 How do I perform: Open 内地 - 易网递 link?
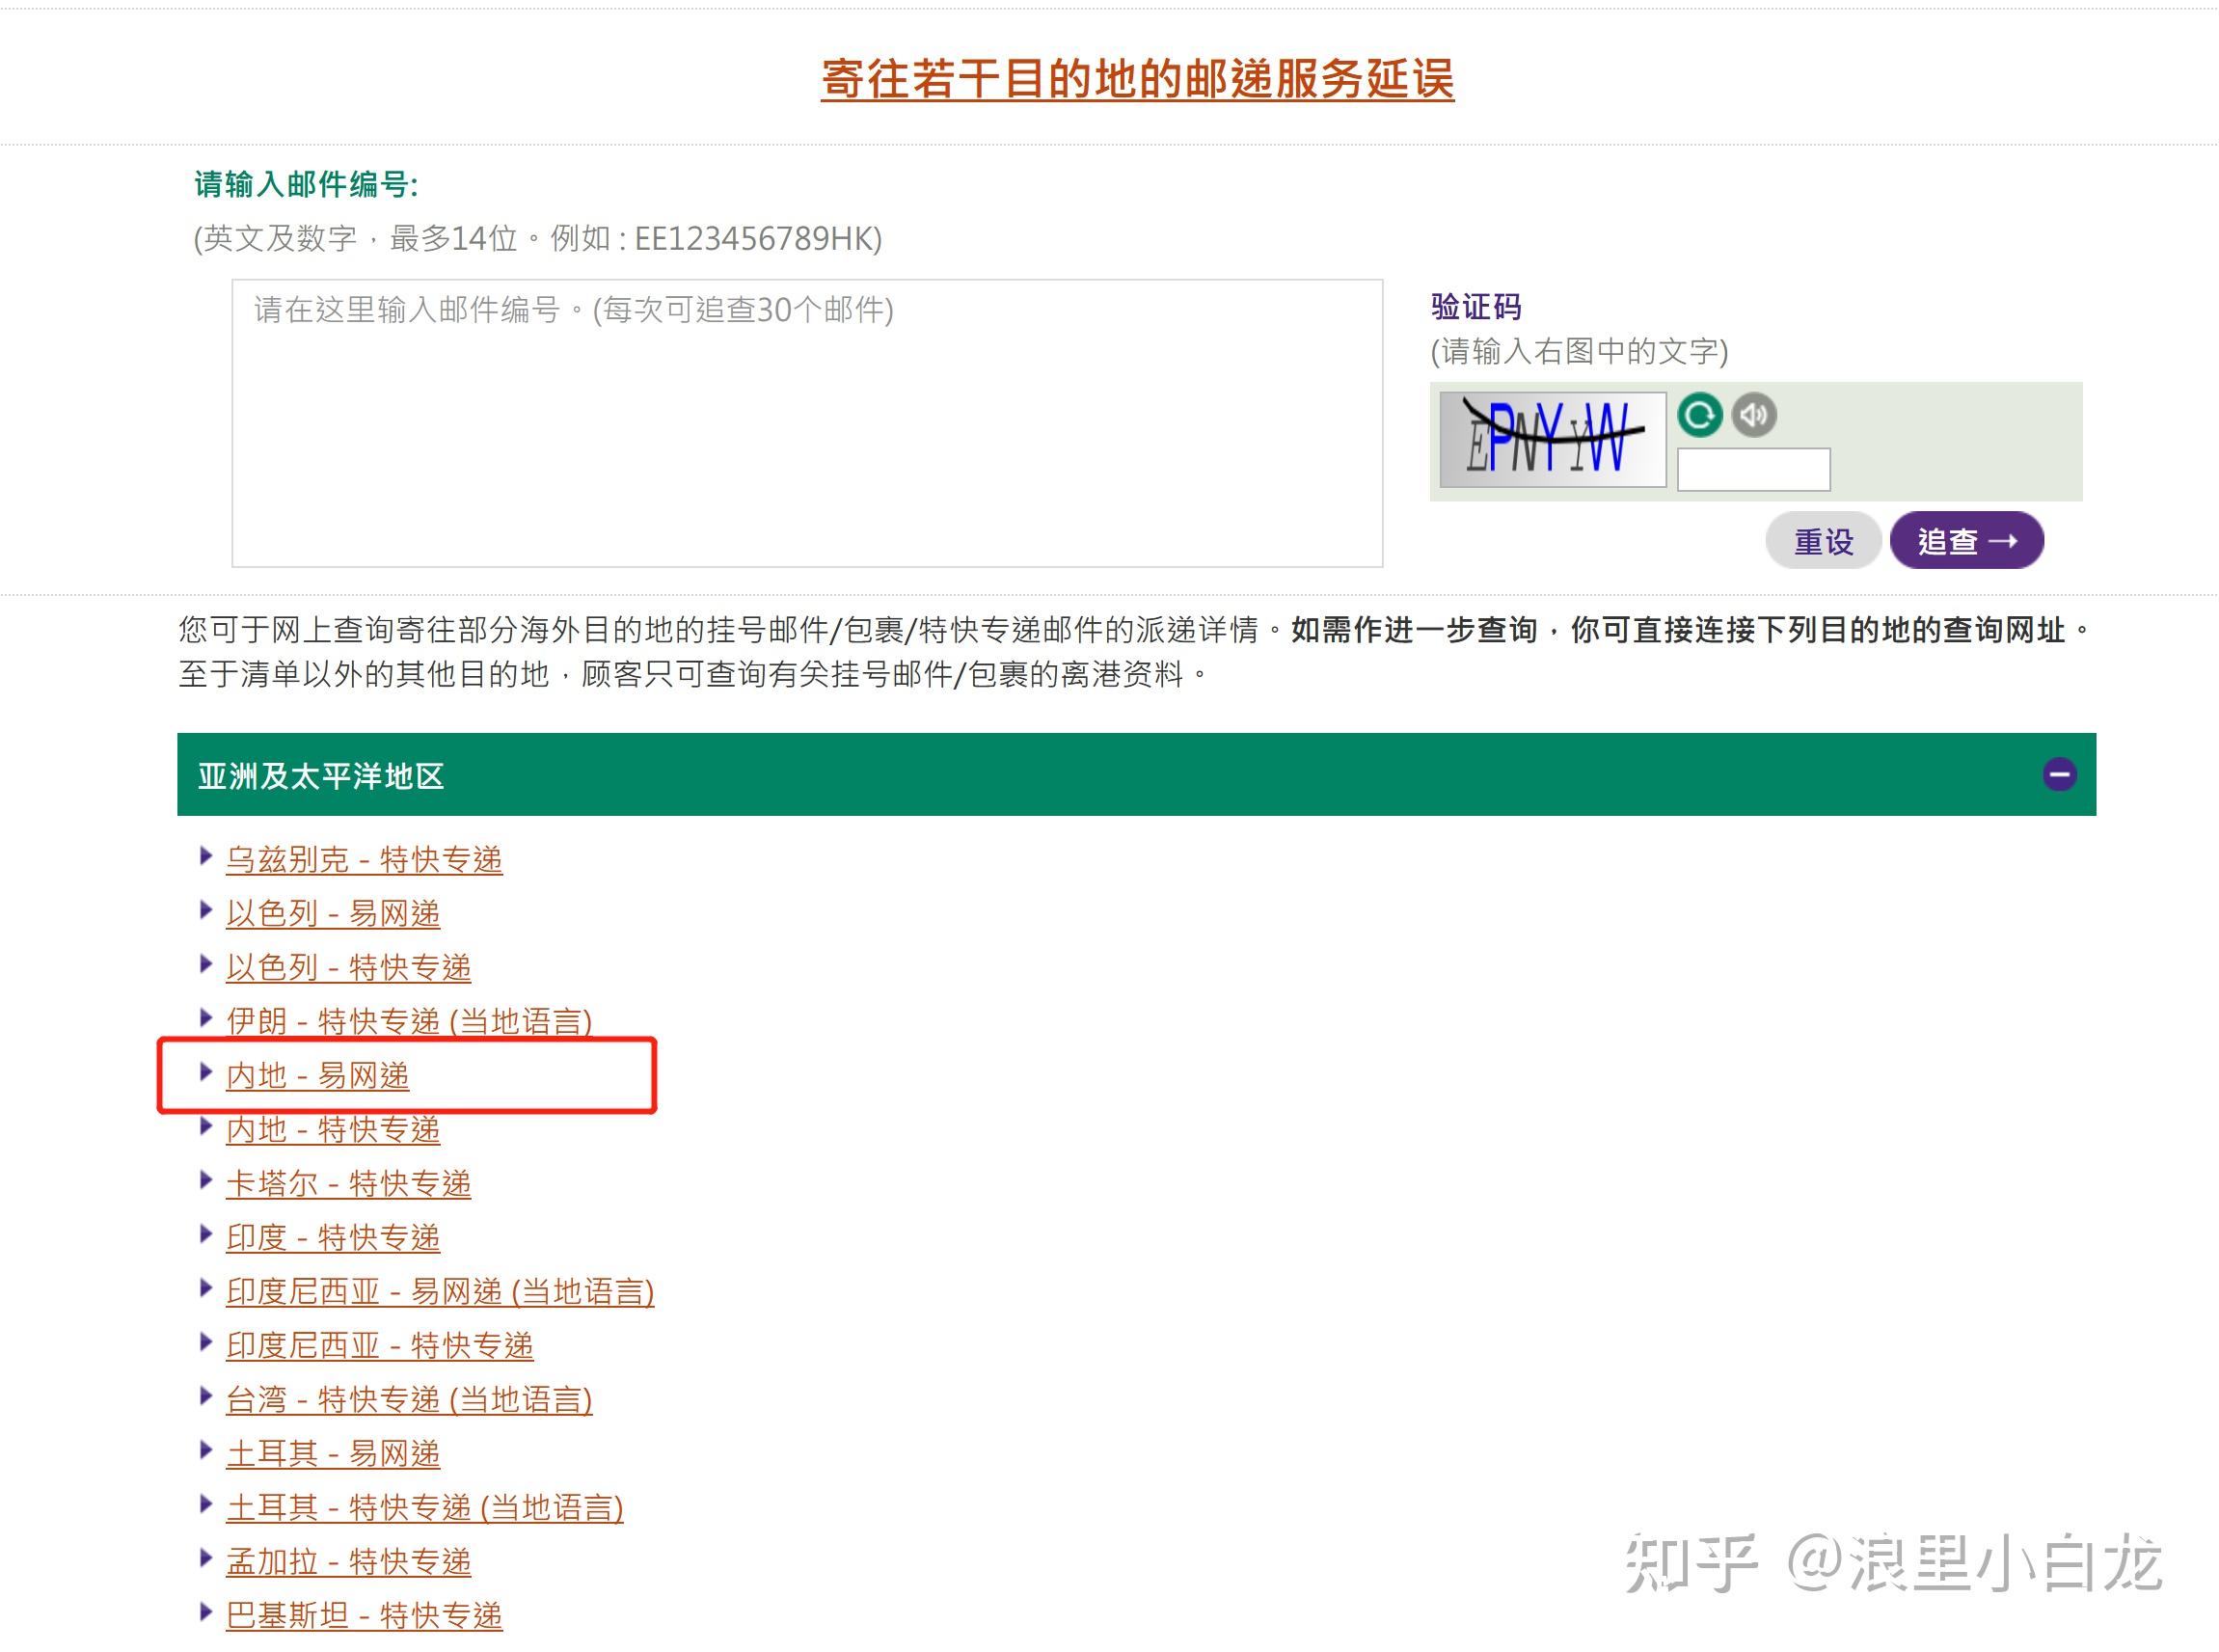tap(318, 1076)
